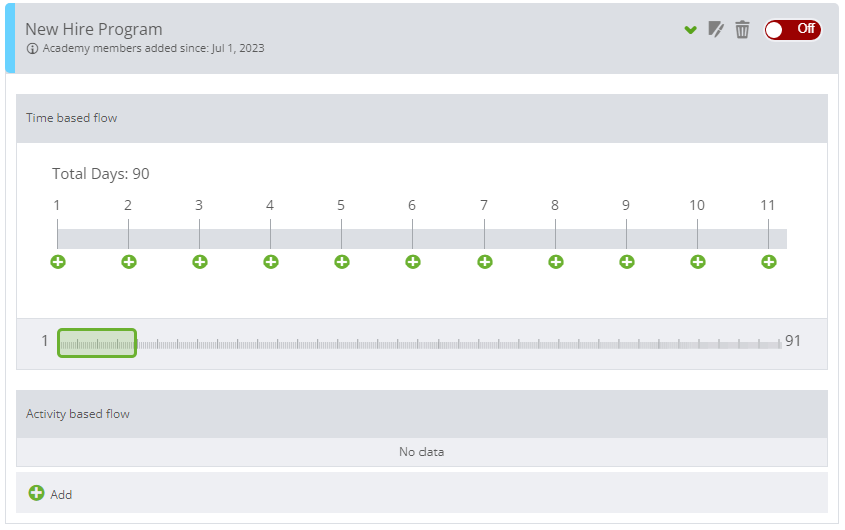Add activity on day 6 plus icon
845x530 pixels.
(x=413, y=261)
